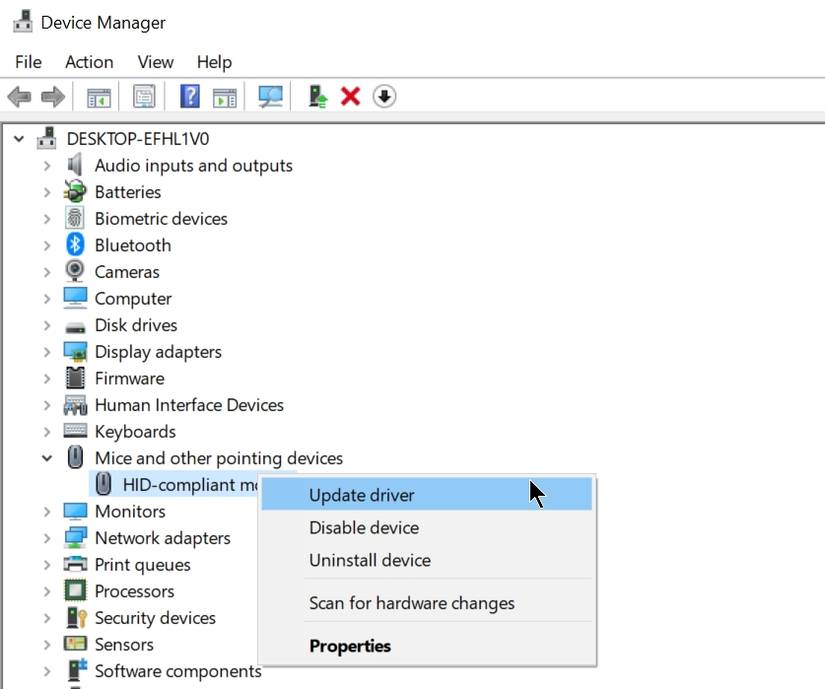Open the Action menu
Image resolution: width=825 pixels, height=689 pixels.
pyautogui.click(x=89, y=62)
